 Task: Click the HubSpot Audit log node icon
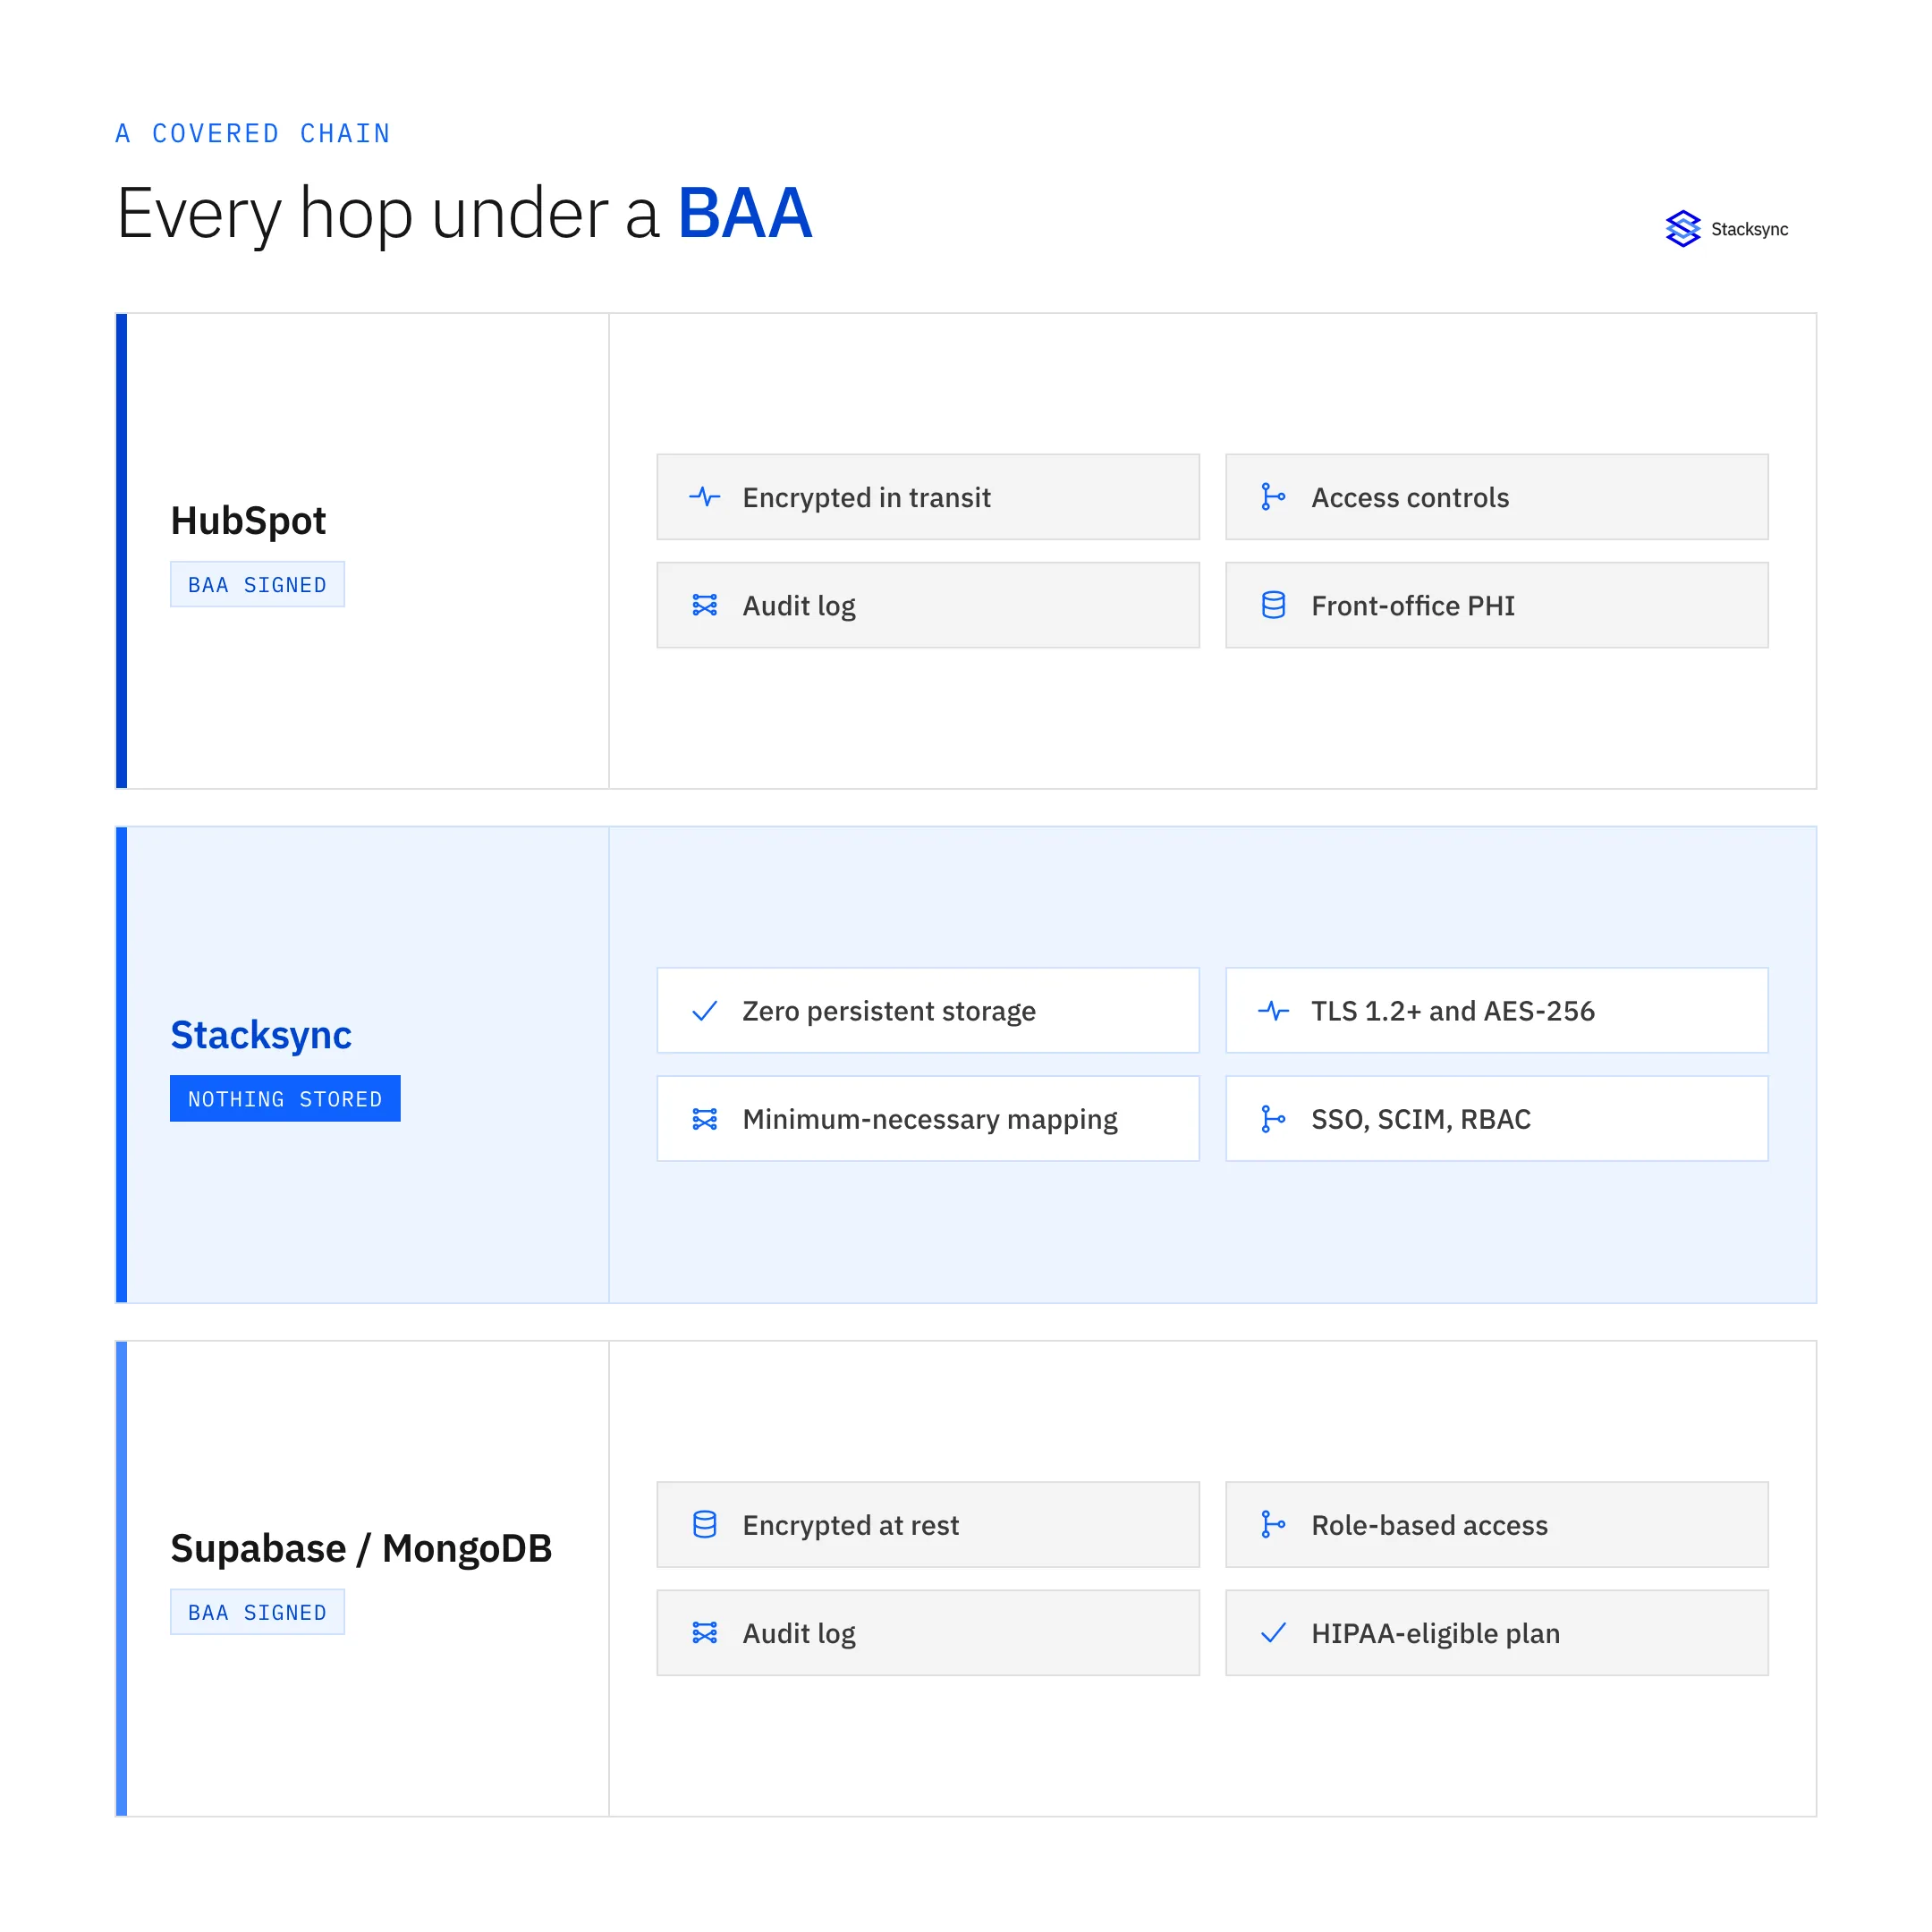point(705,605)
